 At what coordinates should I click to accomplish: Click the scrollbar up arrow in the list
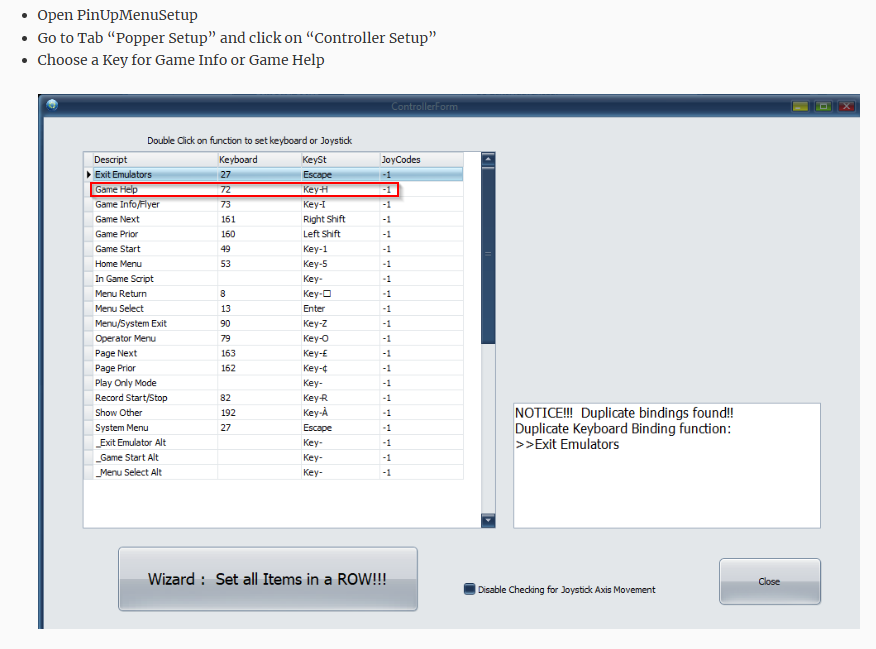coord(488,159)
